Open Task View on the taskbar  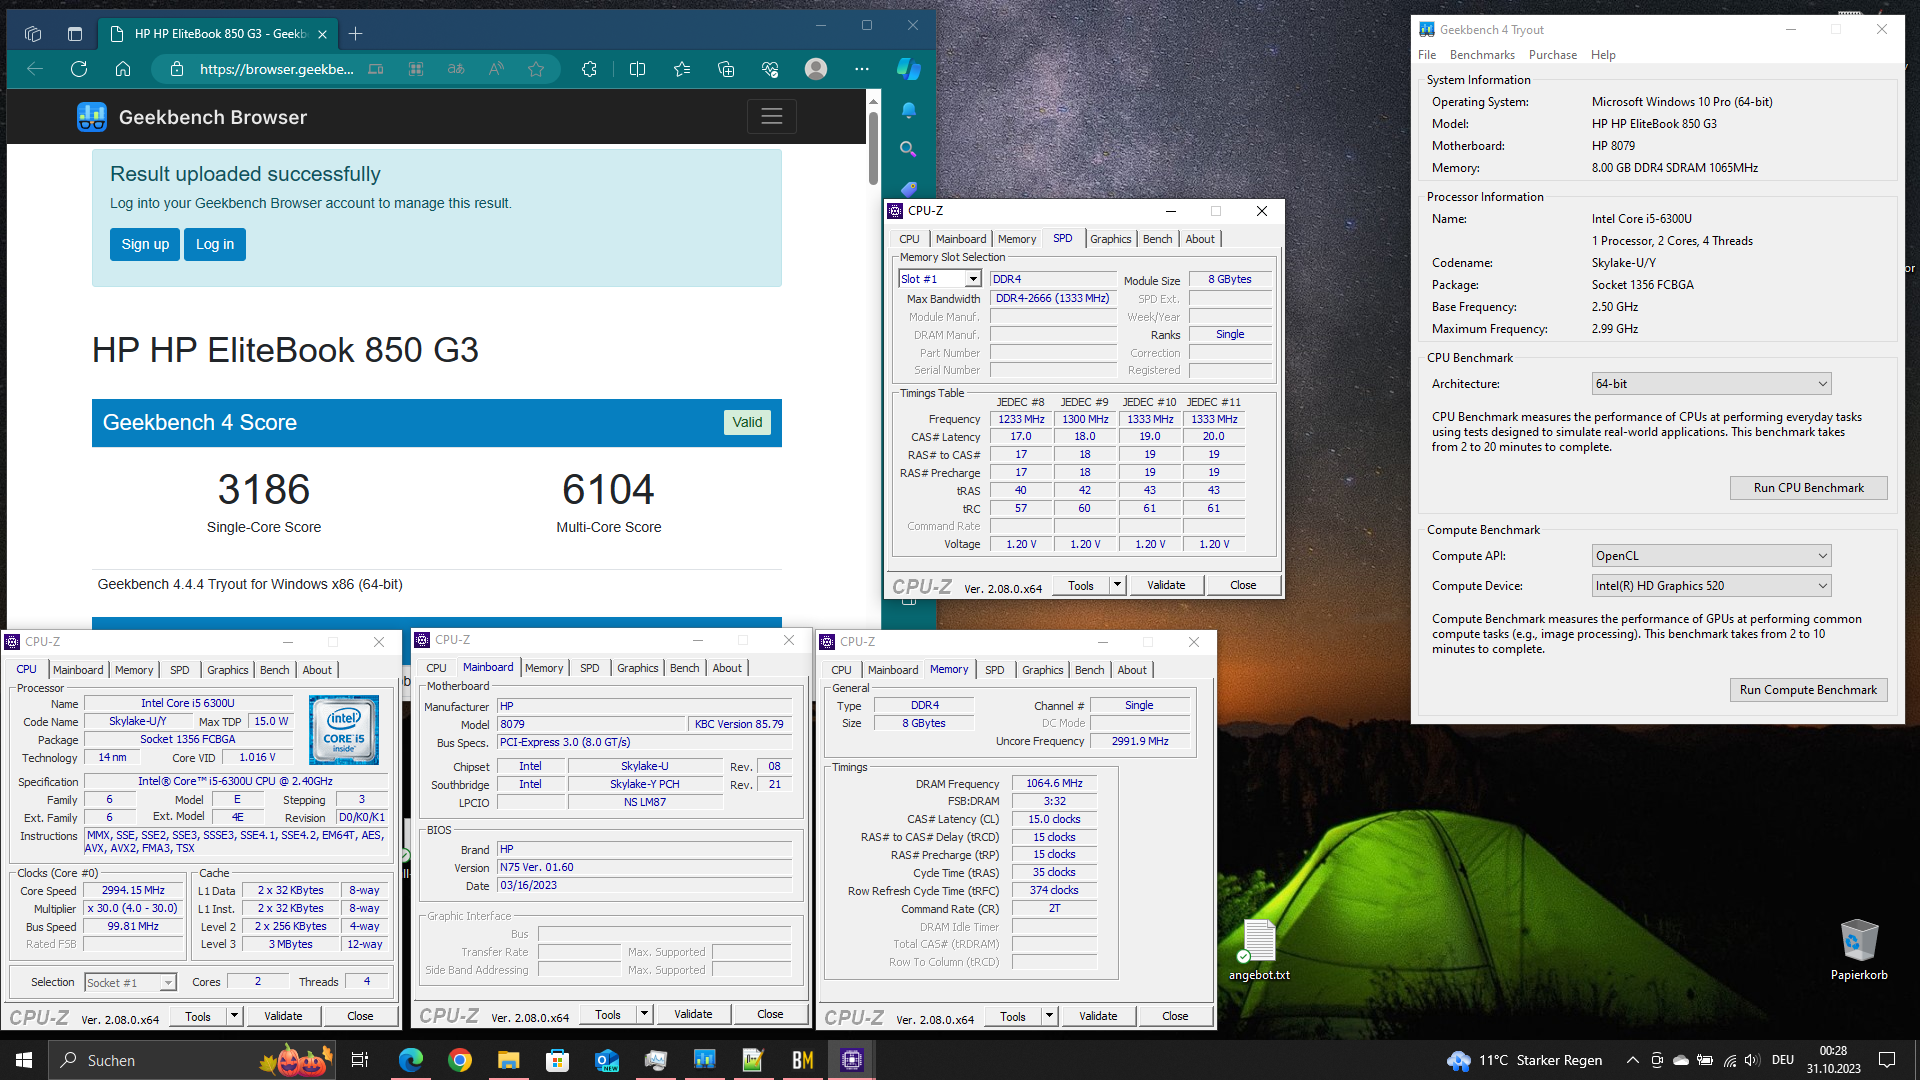point(360,1060)
